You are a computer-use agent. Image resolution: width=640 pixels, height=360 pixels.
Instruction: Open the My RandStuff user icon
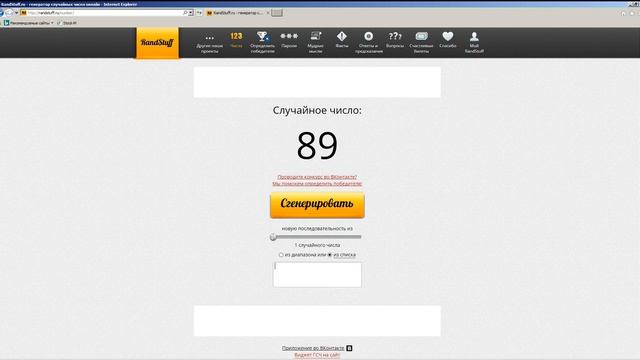pos(474,37)
